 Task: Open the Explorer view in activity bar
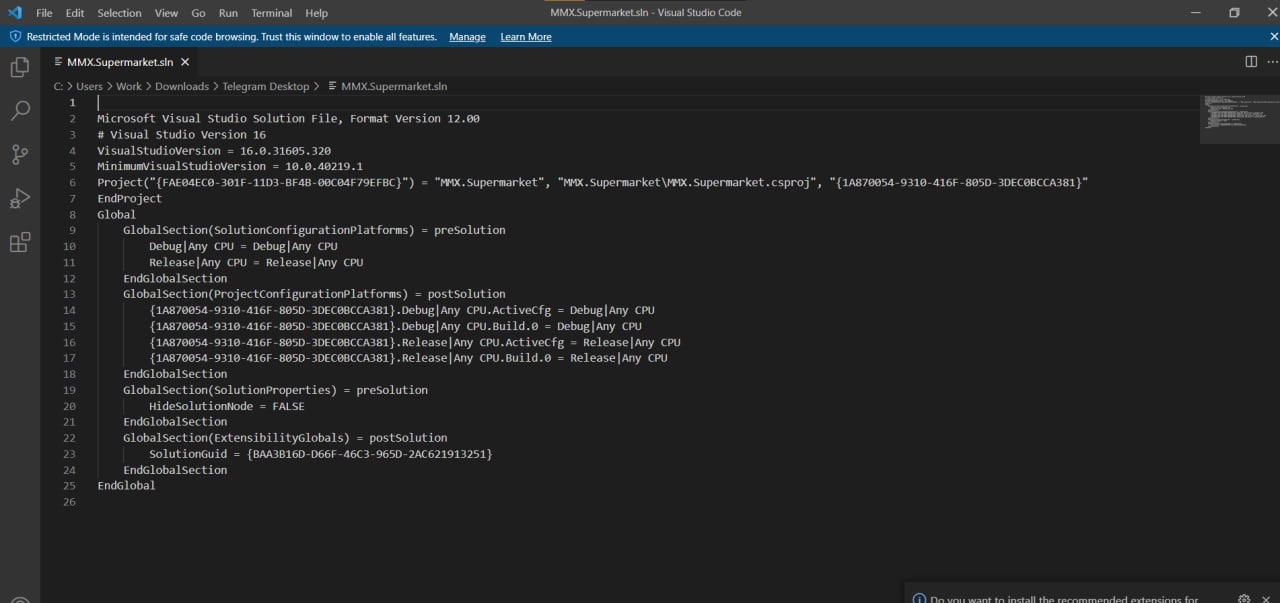pos(19,67)
